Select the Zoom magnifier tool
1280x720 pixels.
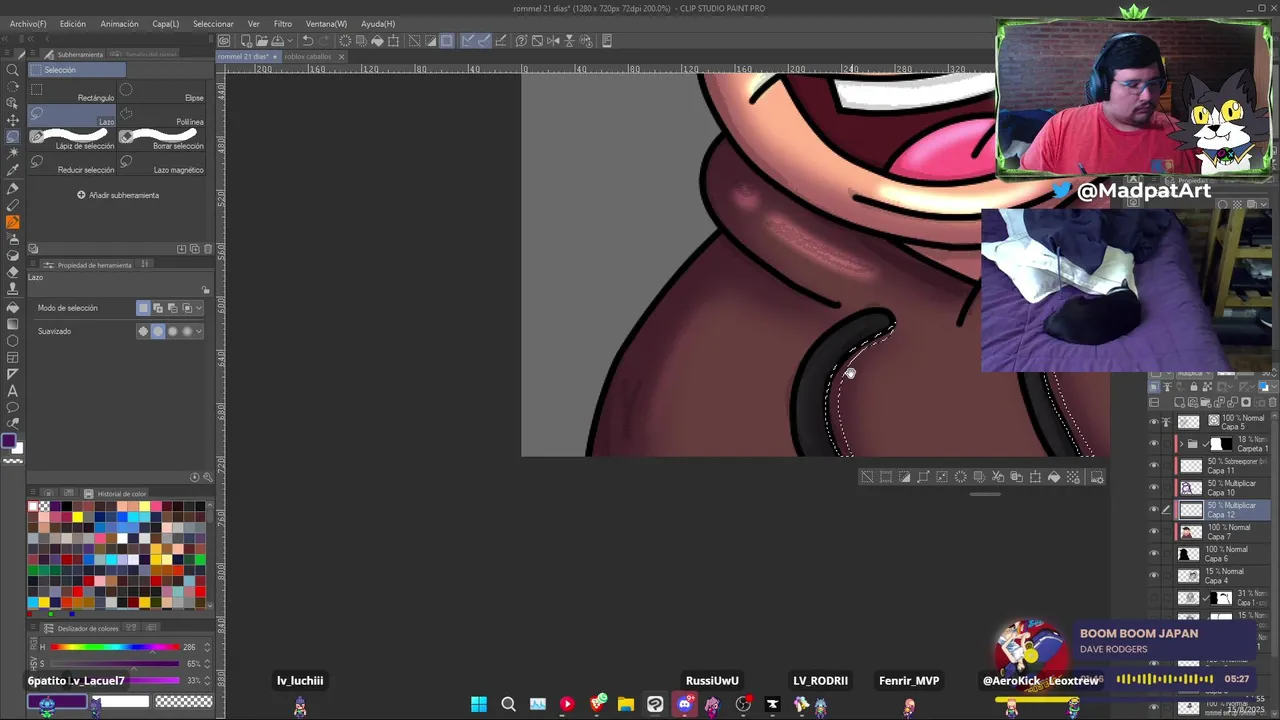point(13,69)
